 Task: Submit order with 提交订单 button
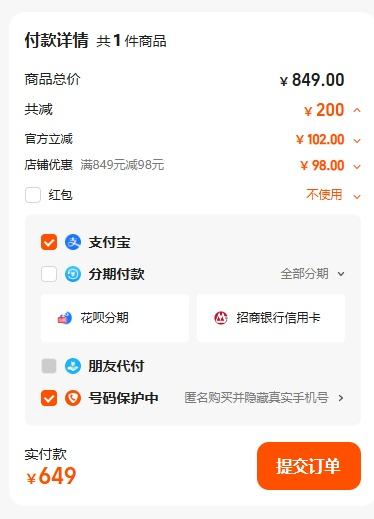click(309, 466)
